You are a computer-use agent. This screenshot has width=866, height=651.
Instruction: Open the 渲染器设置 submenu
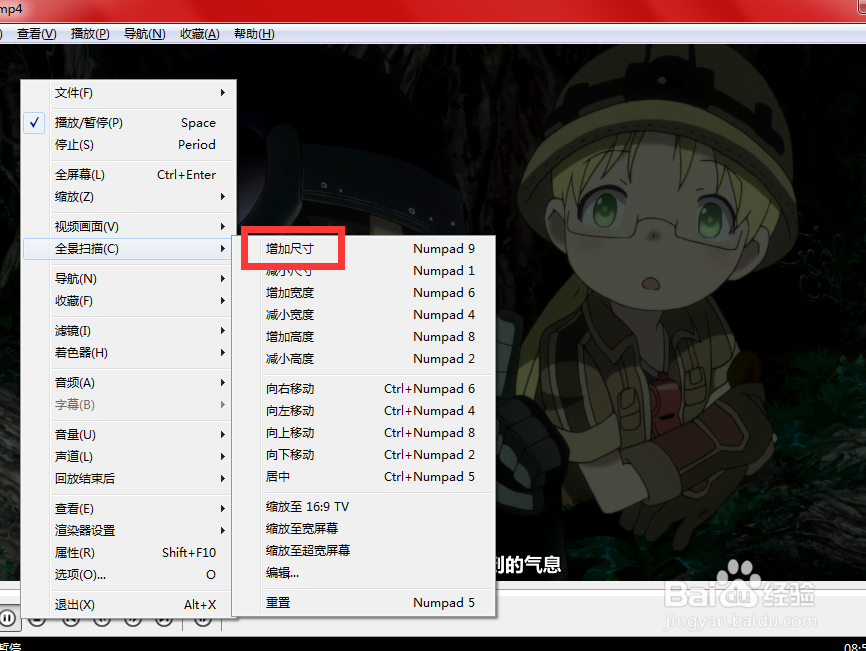coord(129,530)
